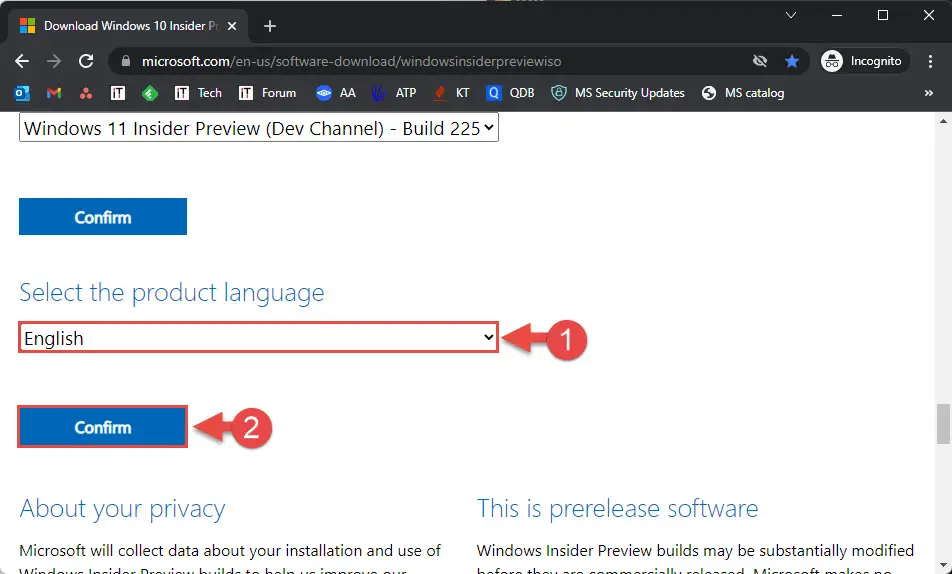952x574 pixels.
Task: Open the green Feedly diamond bookmark
Action: pos(150,93)
